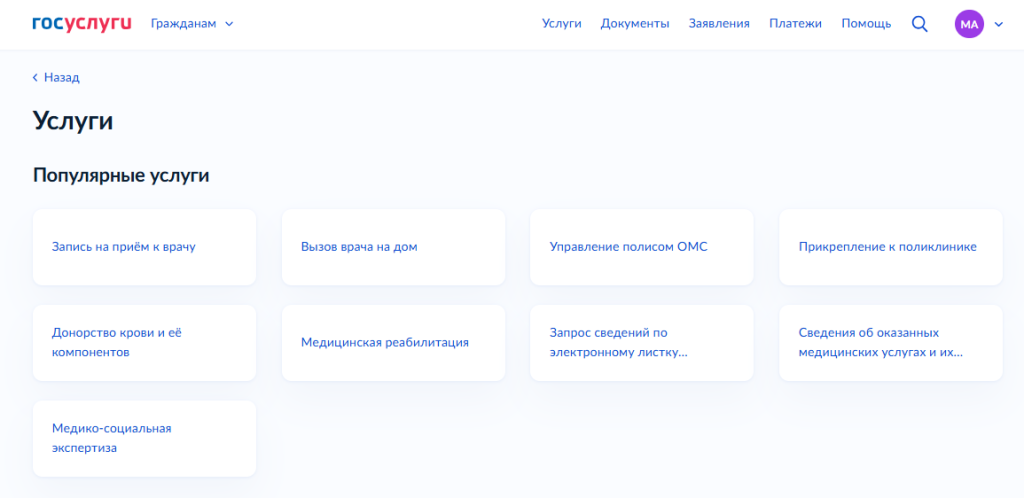Open Запрос сведений по электронному листку
The image size is (1024, 498).
pos(641,343)
